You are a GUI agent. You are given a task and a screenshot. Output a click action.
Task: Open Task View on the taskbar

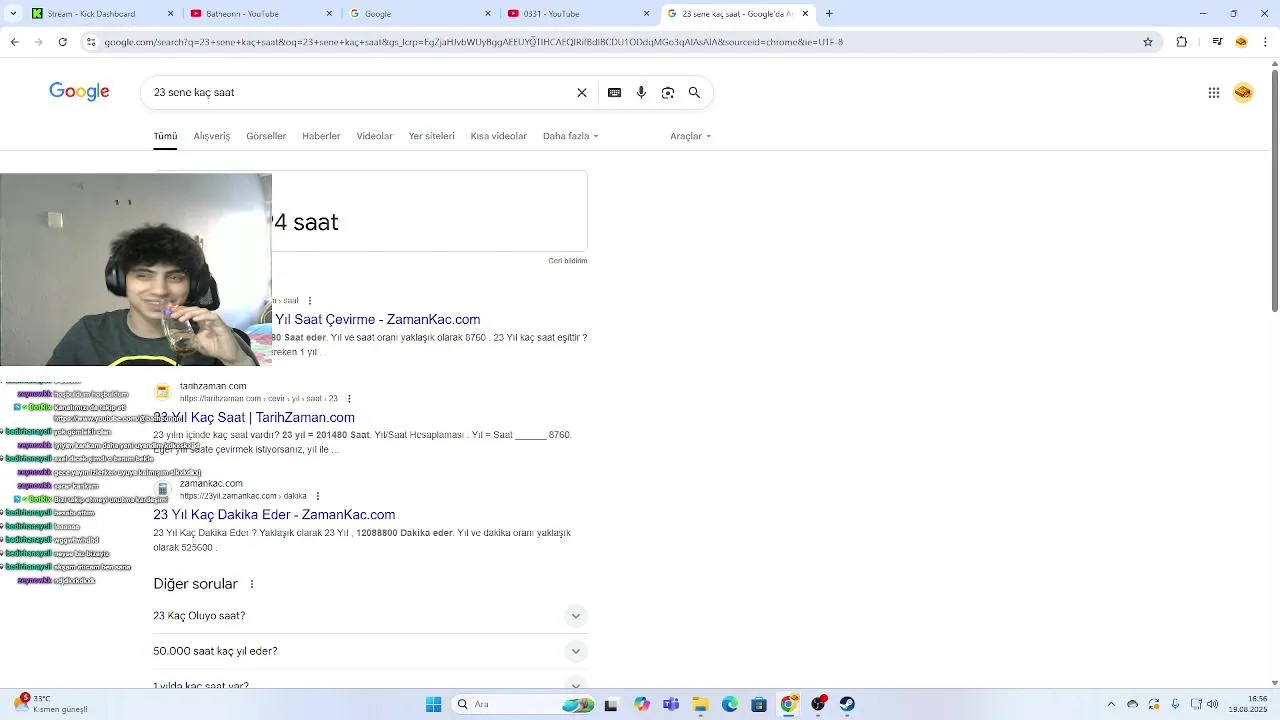tap(611, 704)
